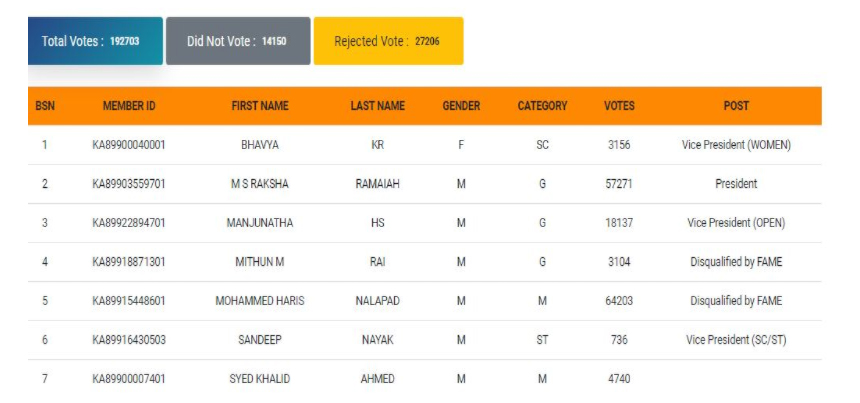Click the MEMBER ID column header
The image size is (860, 403).
point(129,106)
